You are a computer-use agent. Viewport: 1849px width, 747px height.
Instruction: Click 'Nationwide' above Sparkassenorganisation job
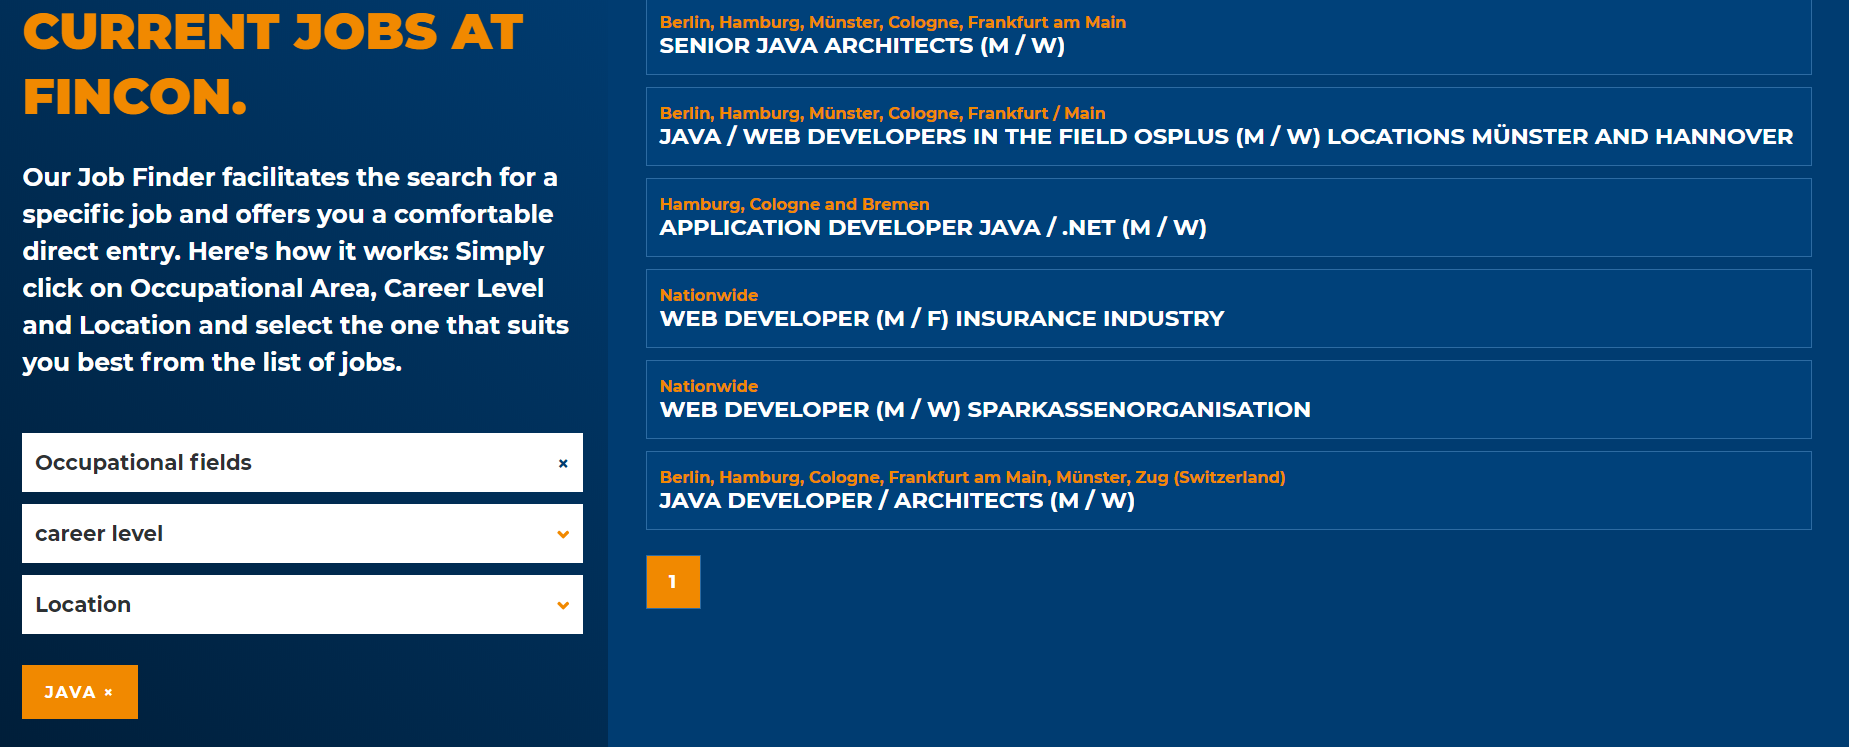708,386
